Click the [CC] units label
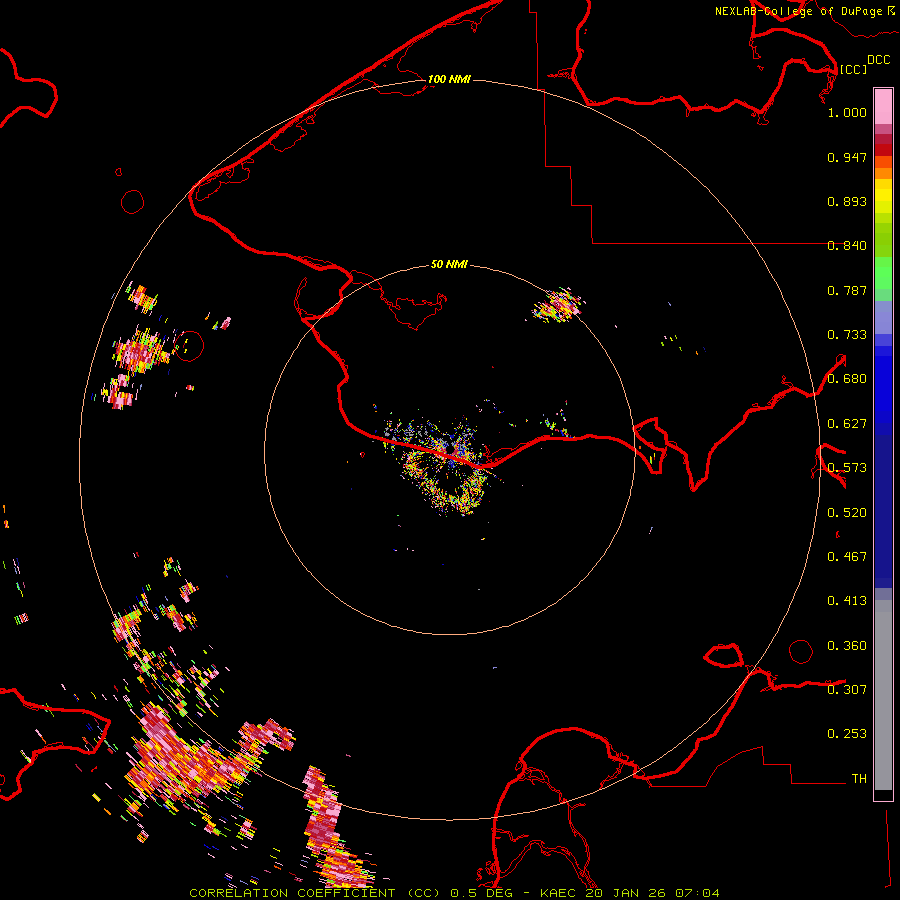This screenshot has width=900, height=900. [x=853, y=69]
